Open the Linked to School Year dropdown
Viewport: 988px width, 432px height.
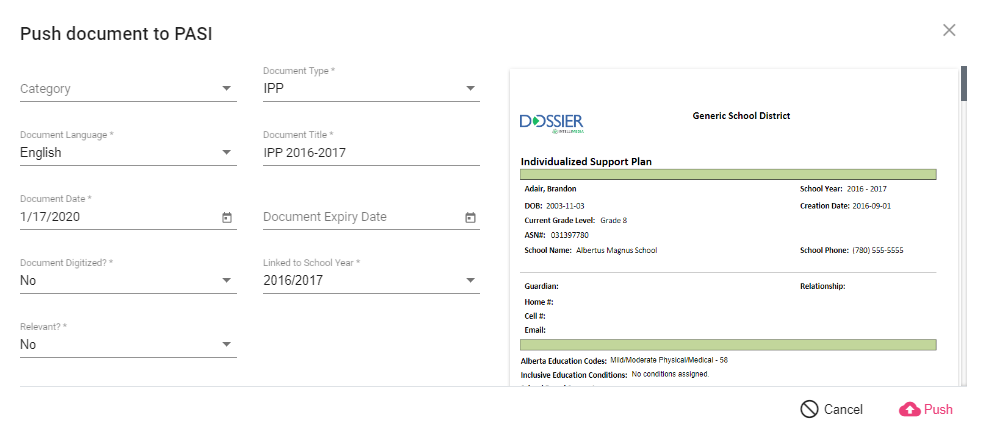[470, 281]
